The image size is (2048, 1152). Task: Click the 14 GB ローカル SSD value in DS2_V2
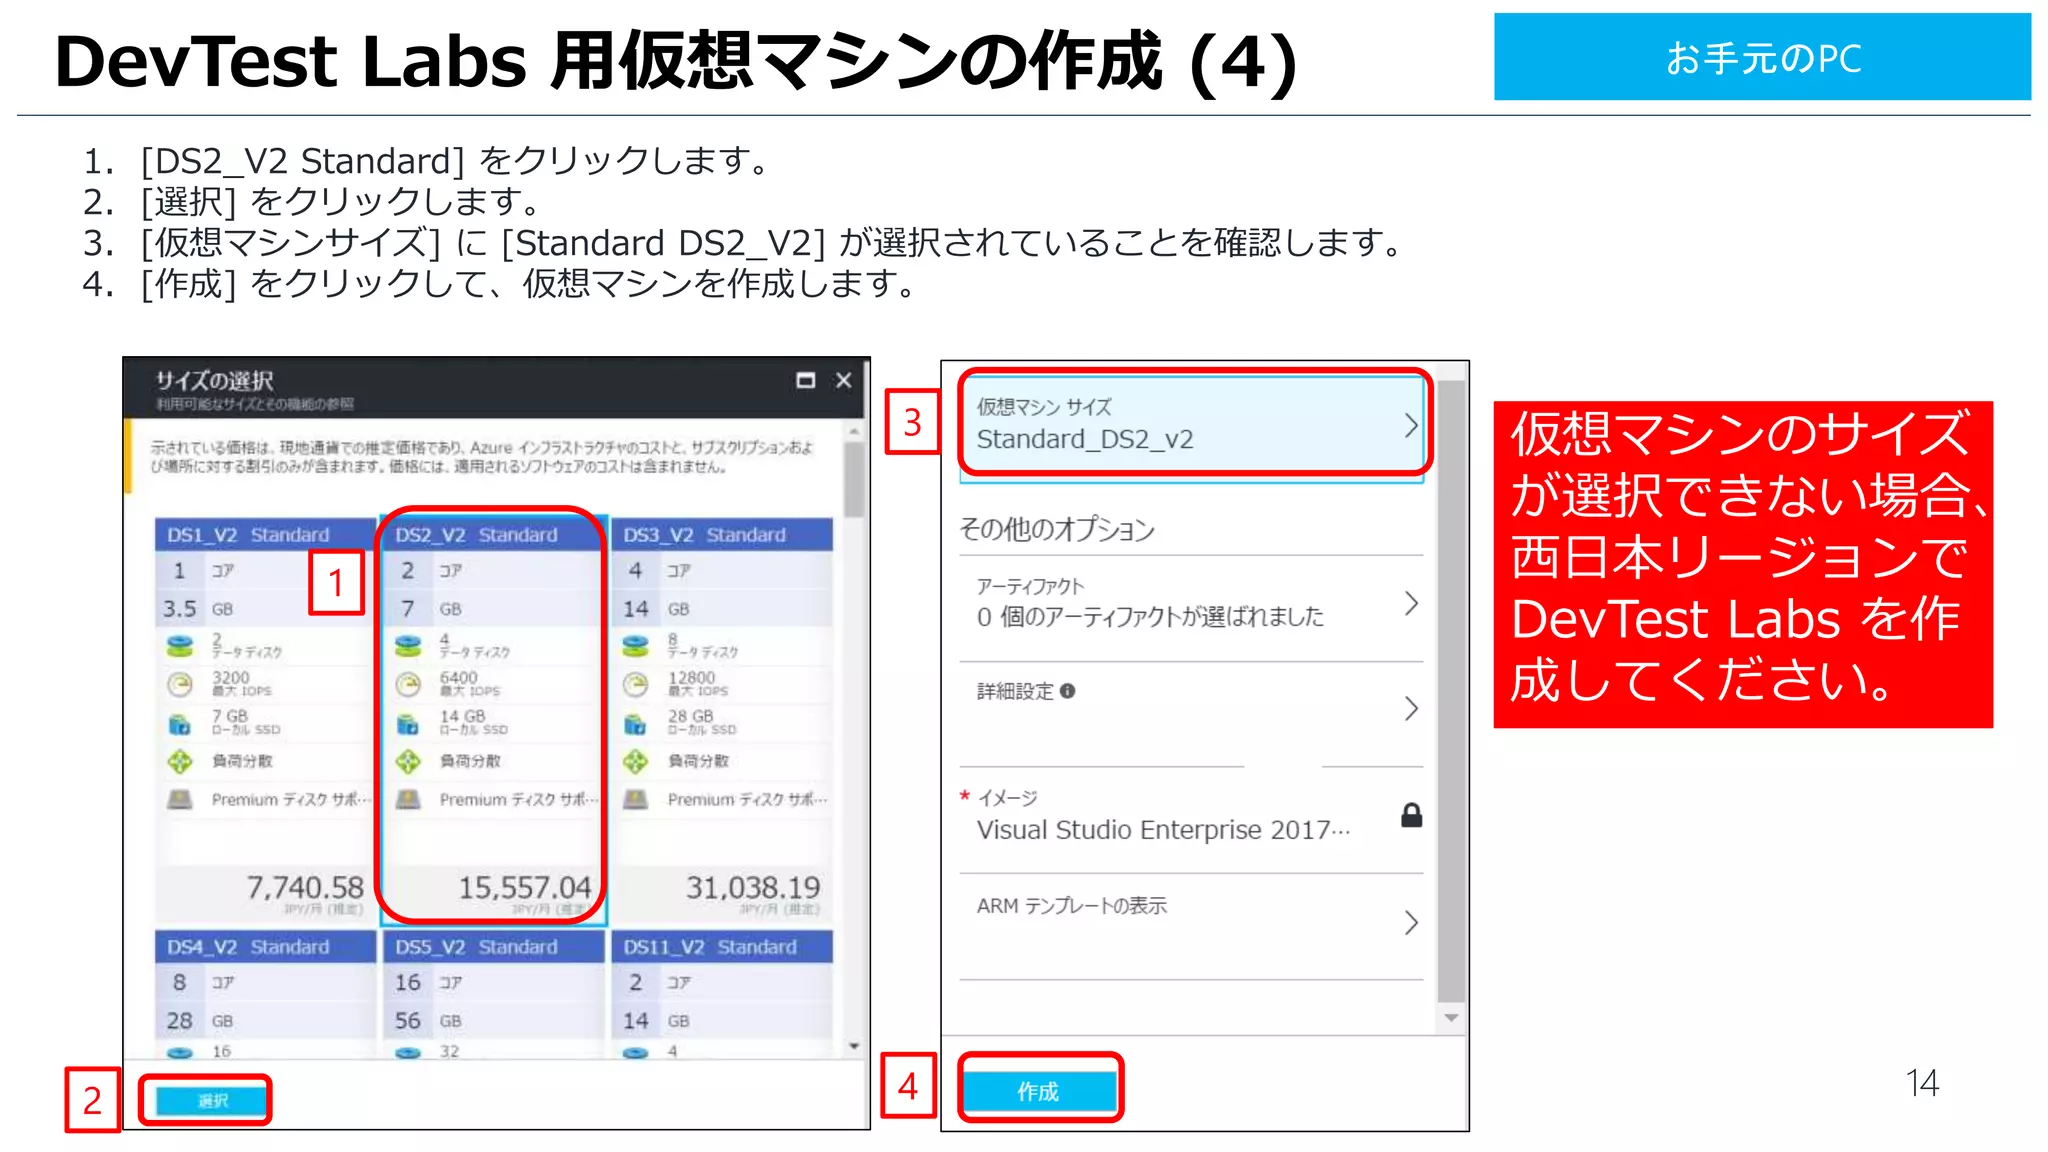(x=473, y=722)
